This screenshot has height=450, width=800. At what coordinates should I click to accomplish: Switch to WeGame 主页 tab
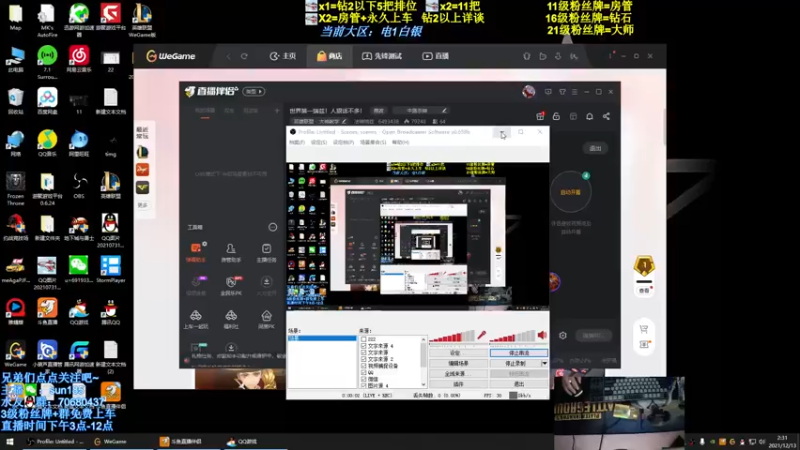283,56
